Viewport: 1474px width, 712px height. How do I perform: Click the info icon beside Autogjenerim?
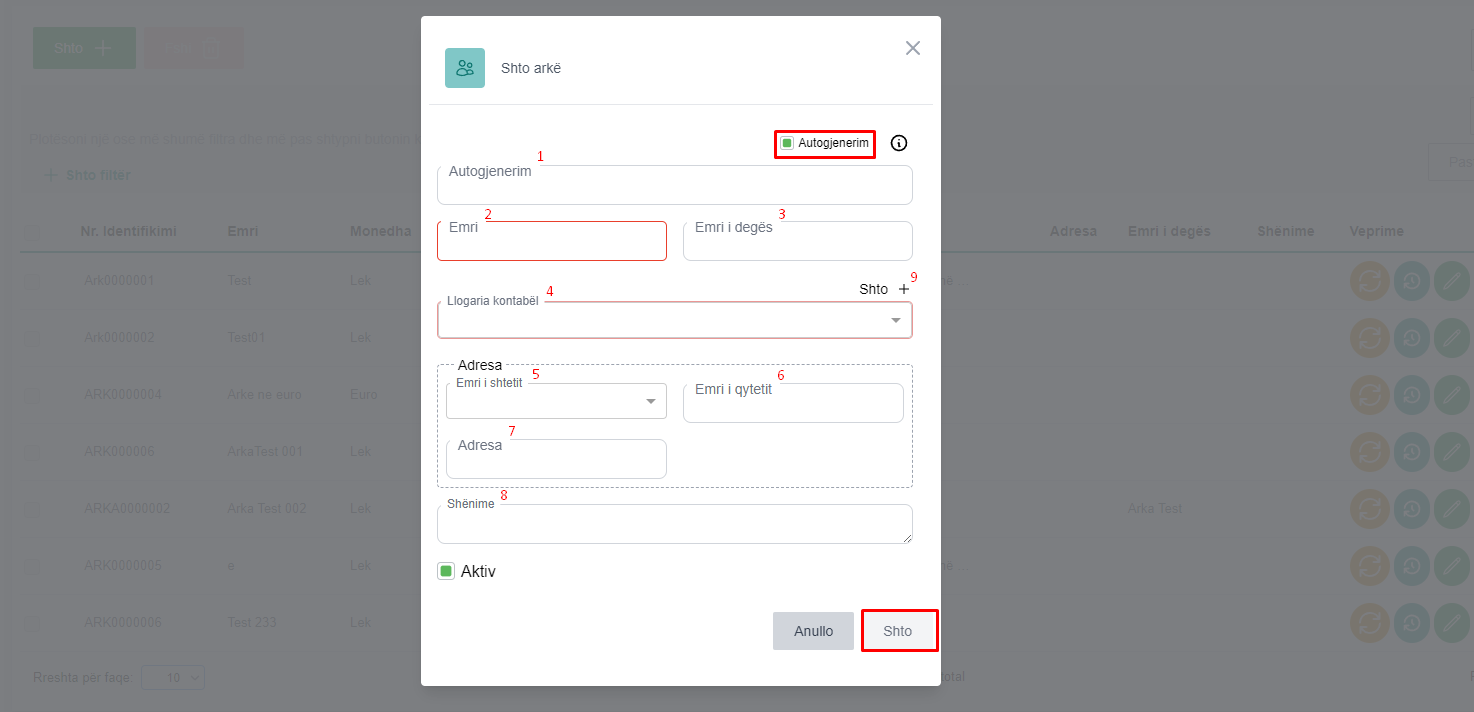pyautogui.click(x=899, y=143)
